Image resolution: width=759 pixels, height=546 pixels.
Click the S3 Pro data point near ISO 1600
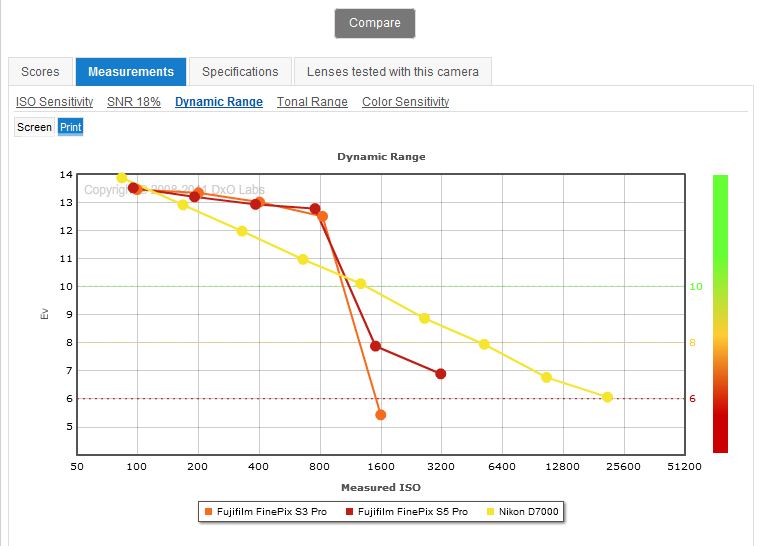point(380,415)
